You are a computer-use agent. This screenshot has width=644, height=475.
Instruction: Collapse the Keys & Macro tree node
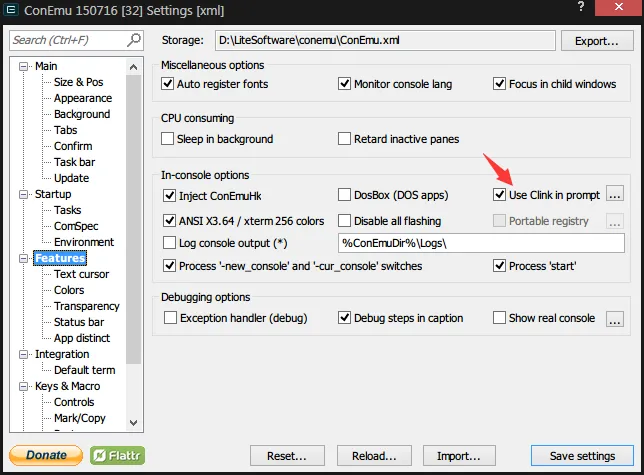[24, 386]
